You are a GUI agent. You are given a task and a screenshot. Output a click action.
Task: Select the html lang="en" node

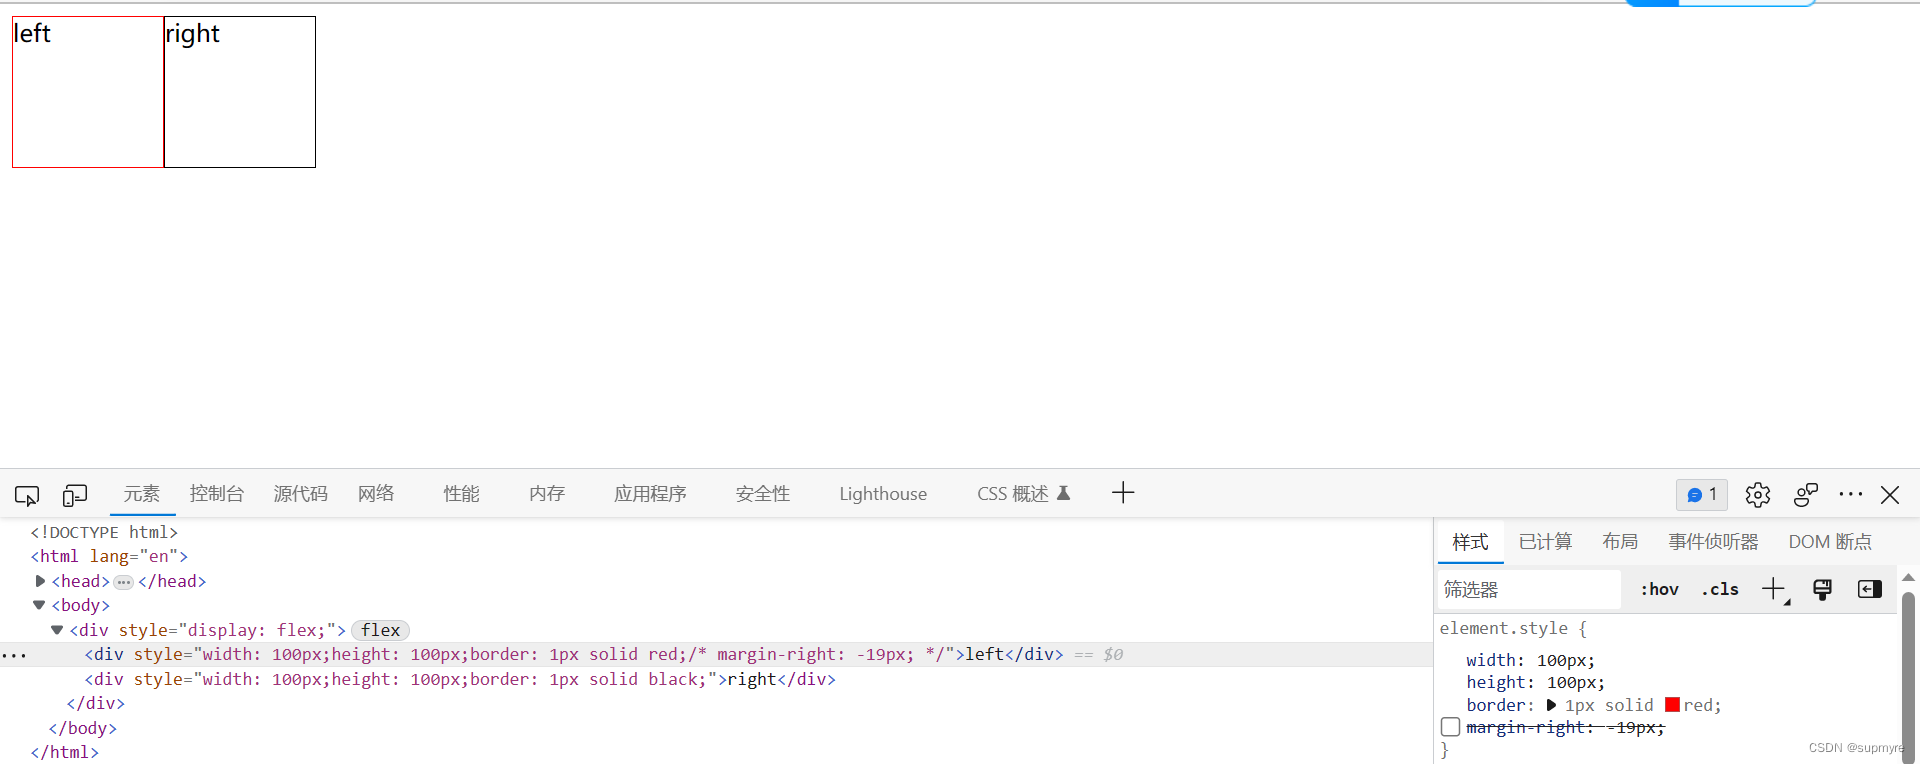(109, 556)
